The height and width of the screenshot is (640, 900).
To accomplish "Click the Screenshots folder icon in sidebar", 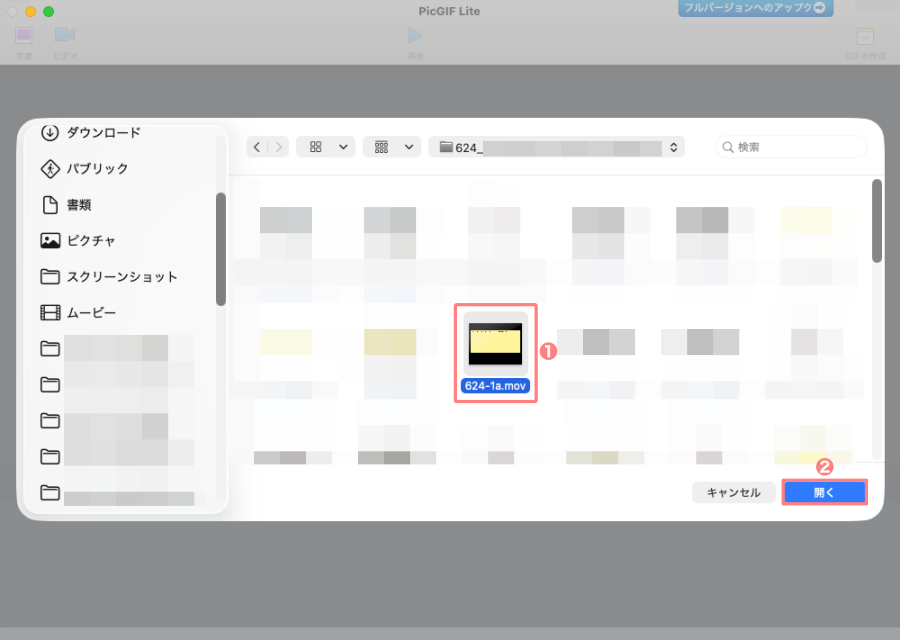I will (50, 277).
